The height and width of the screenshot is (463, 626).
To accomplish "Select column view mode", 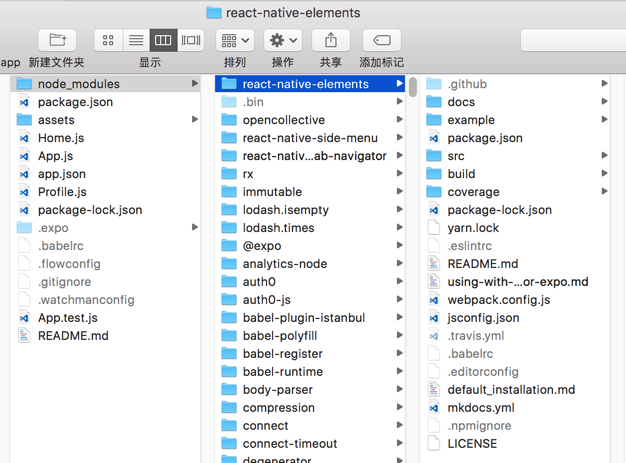I will (163, 40).
